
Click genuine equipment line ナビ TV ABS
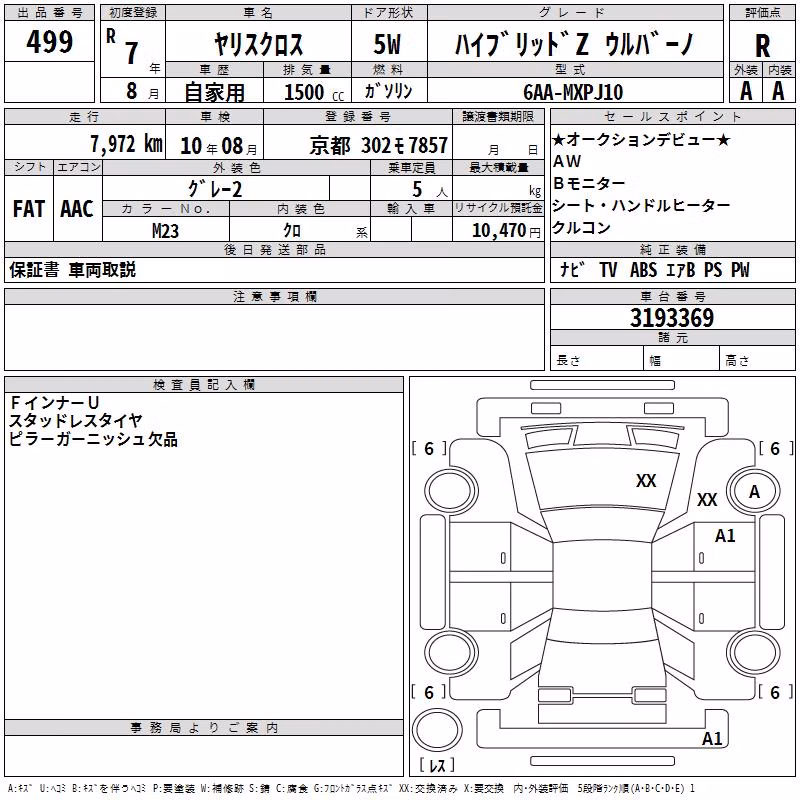tap(654, 269)
